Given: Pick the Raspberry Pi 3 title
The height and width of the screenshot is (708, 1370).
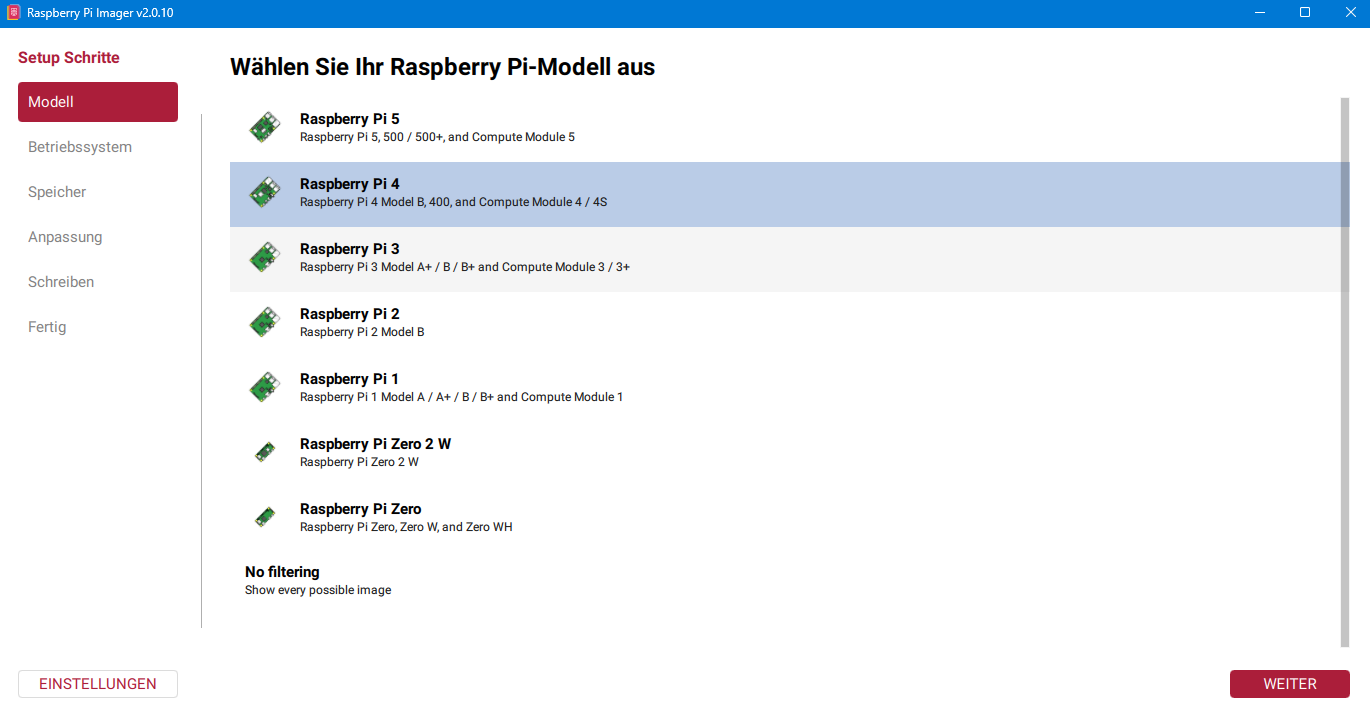Looking at the screenshot, I should pos(350,249).
